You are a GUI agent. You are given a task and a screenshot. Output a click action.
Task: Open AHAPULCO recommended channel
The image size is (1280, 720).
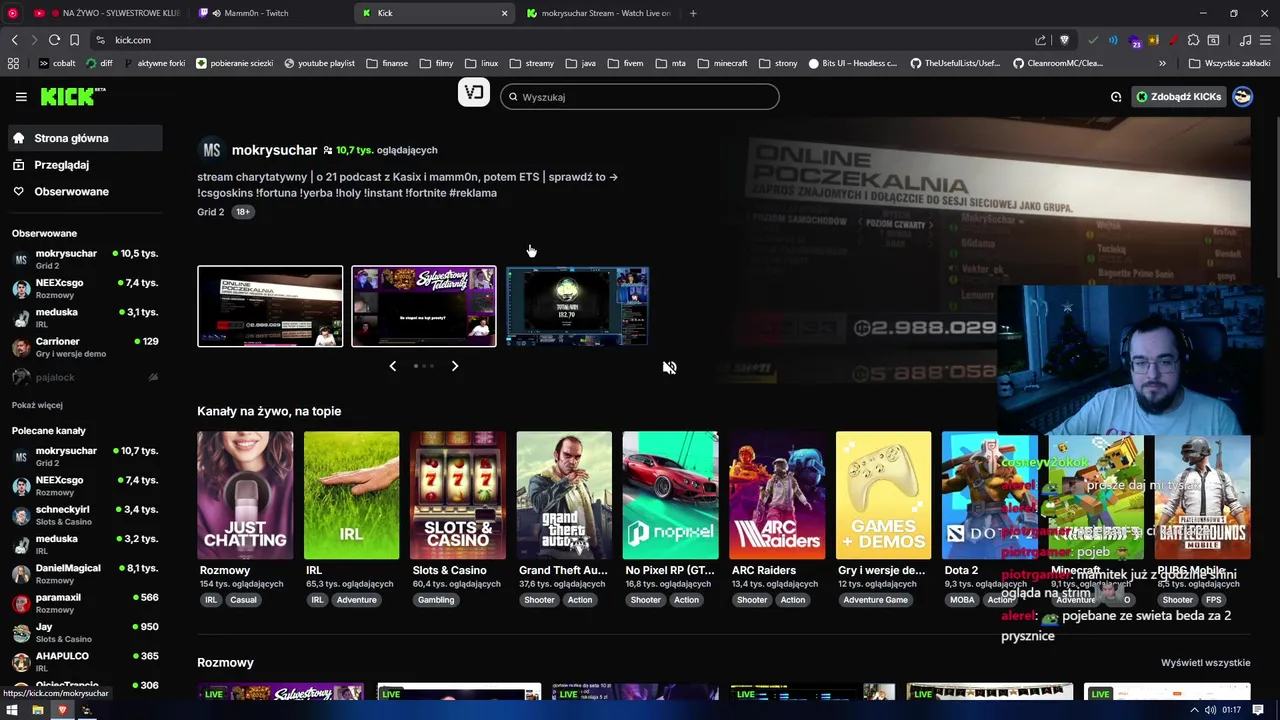pos(85,662)
